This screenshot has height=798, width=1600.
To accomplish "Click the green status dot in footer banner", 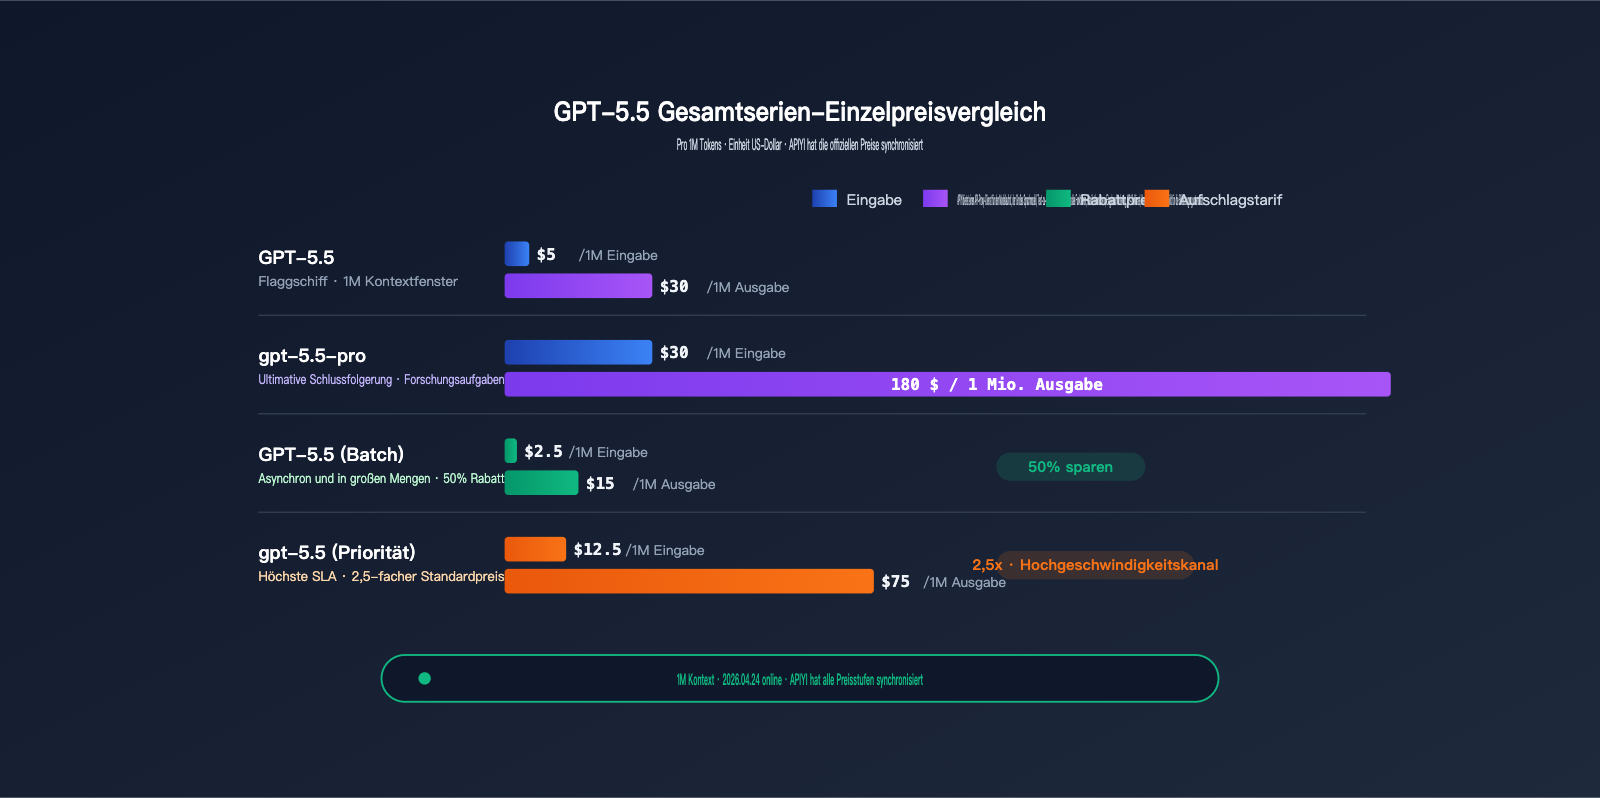I will click(x=424, y=678).
